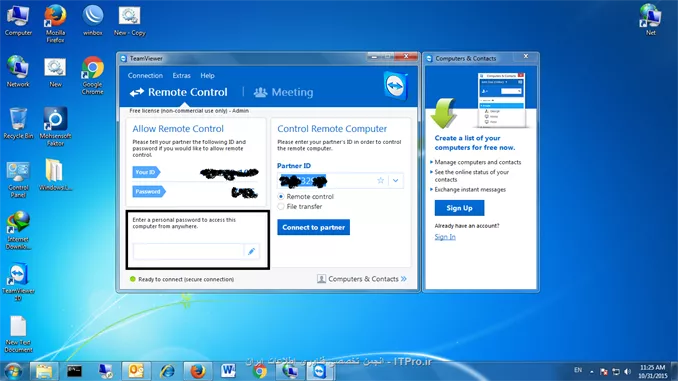Open the Recycle Bin icon
Viewport: 678px width, 381px height.
click(18, 123)
